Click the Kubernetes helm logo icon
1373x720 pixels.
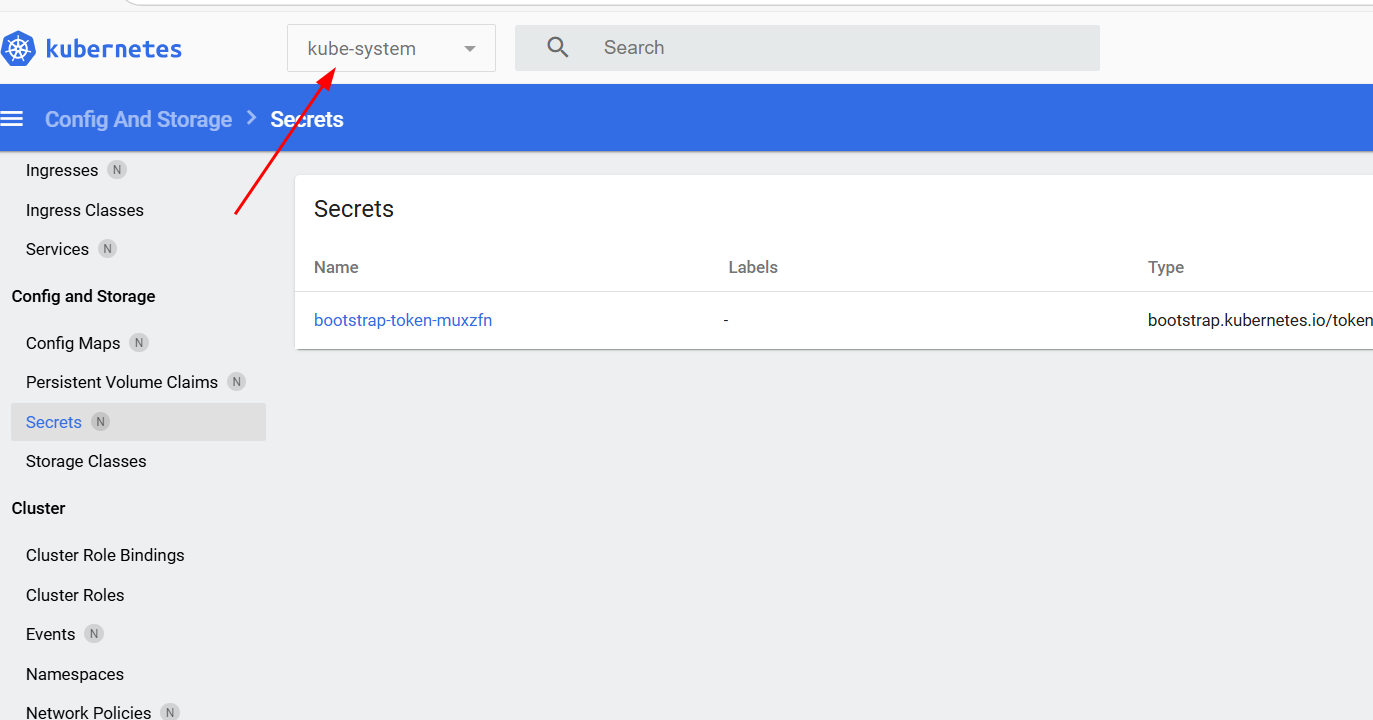click(18, 48)
